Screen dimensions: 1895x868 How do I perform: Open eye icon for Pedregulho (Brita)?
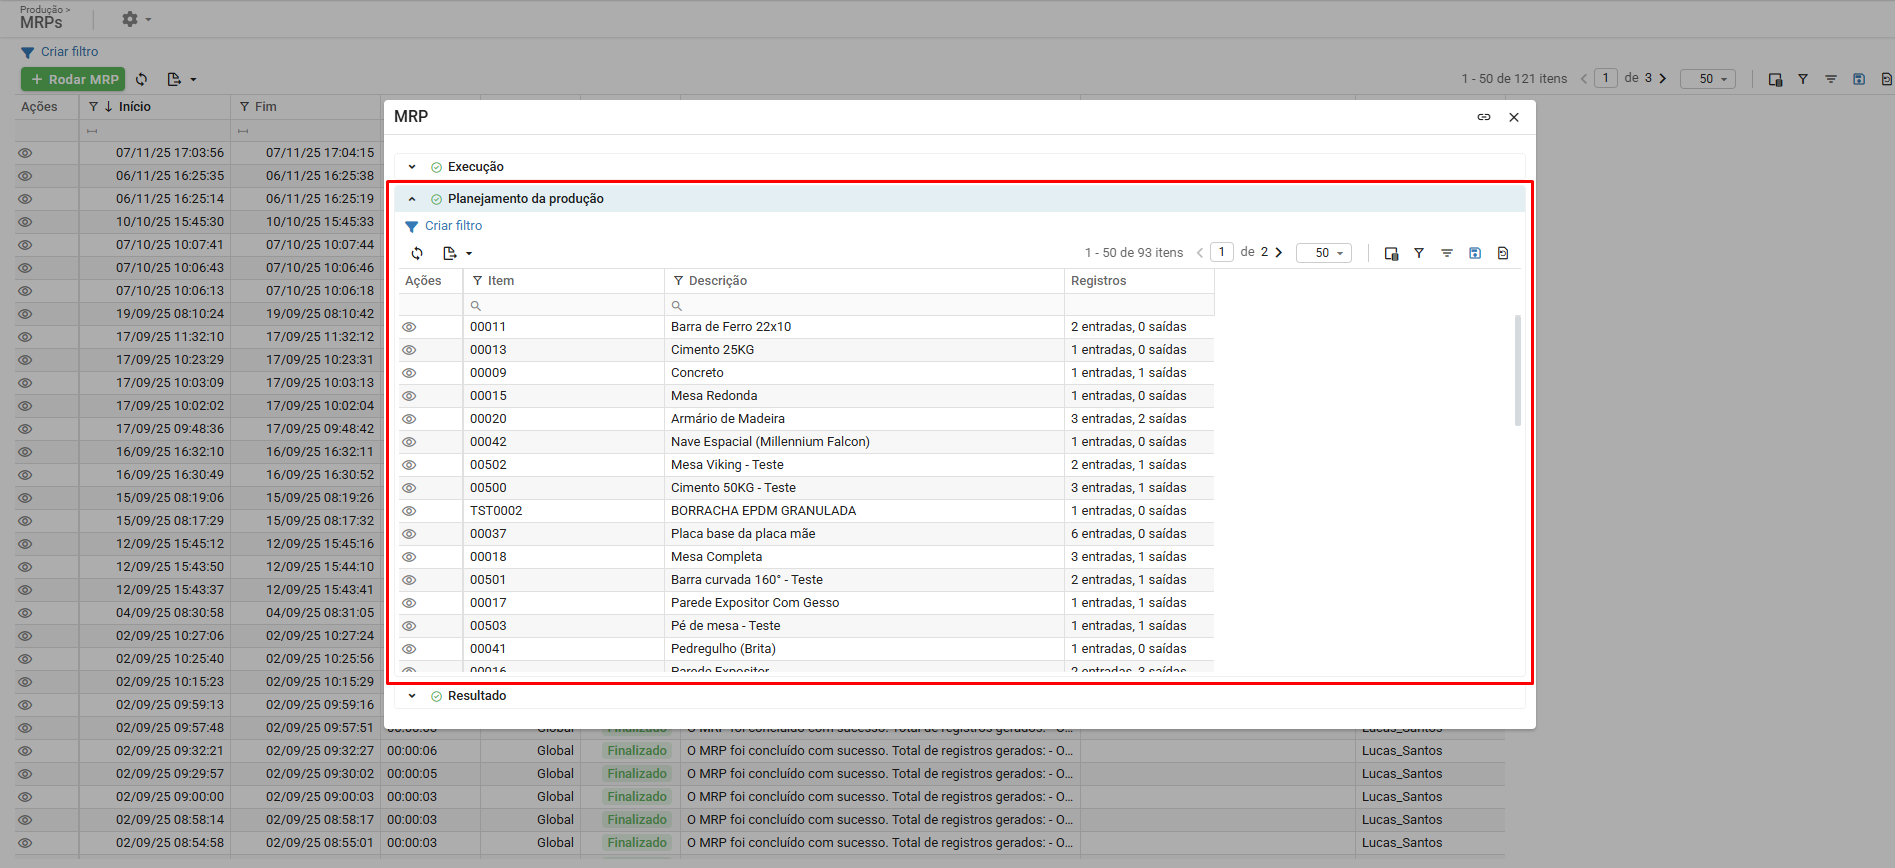click(409, 649)
